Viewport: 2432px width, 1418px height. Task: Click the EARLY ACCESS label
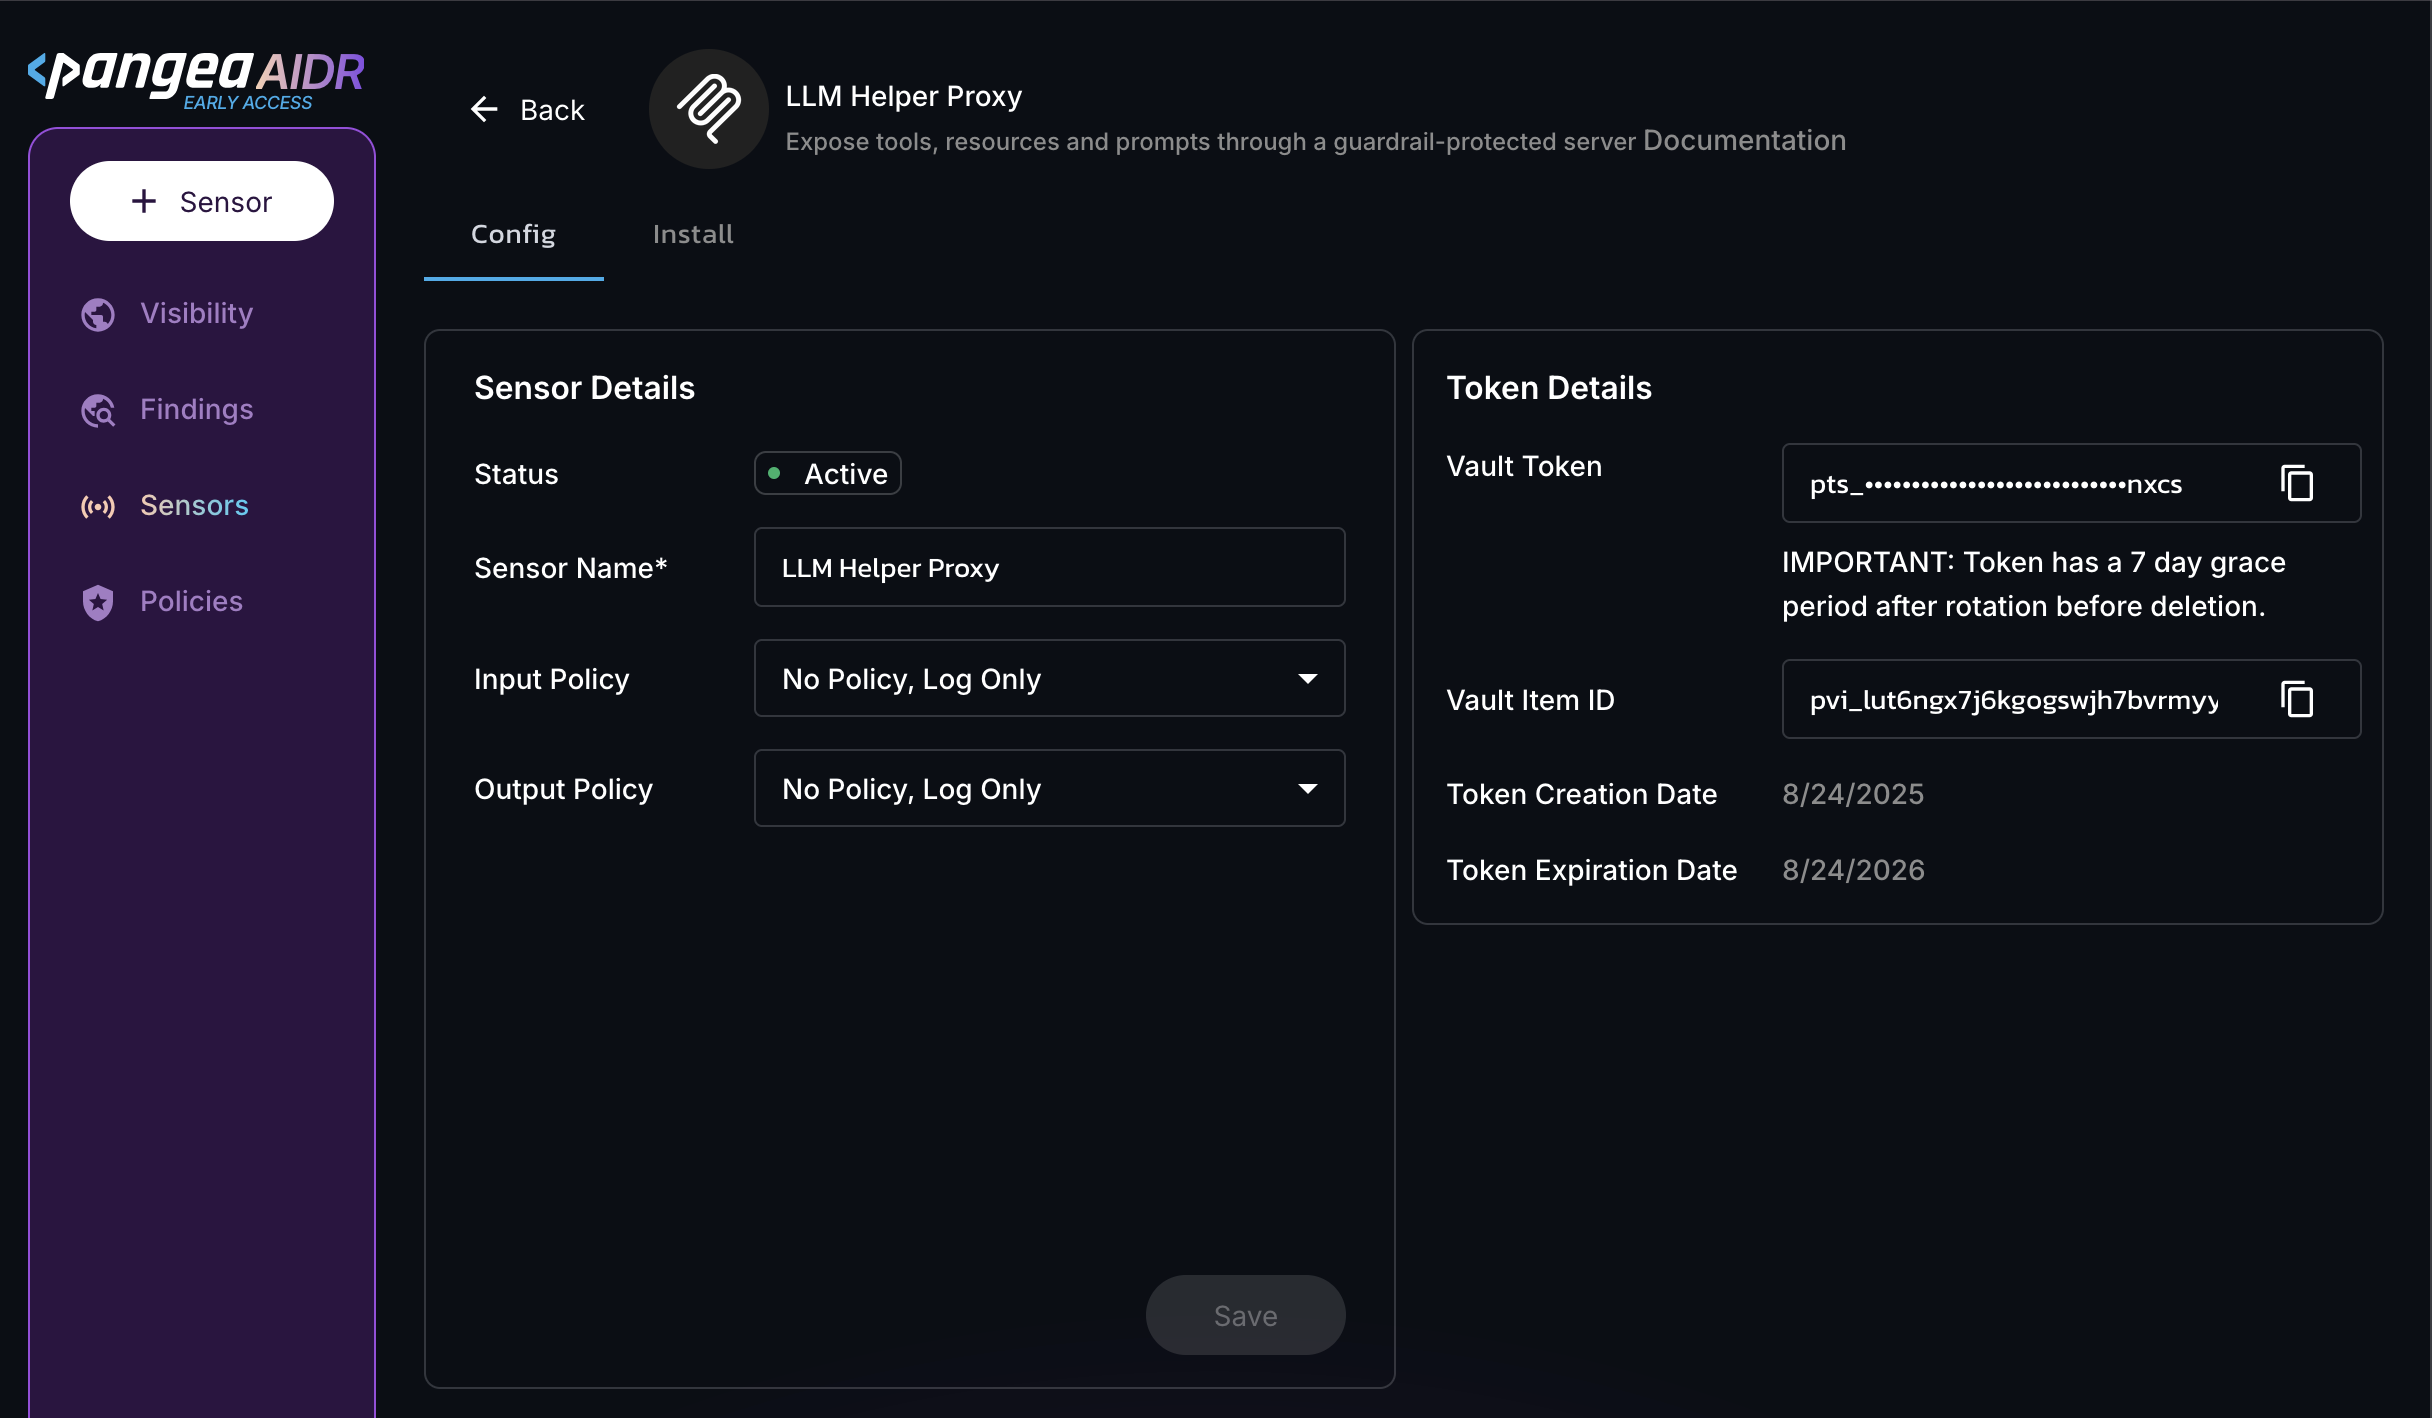(x=248, y=102)
